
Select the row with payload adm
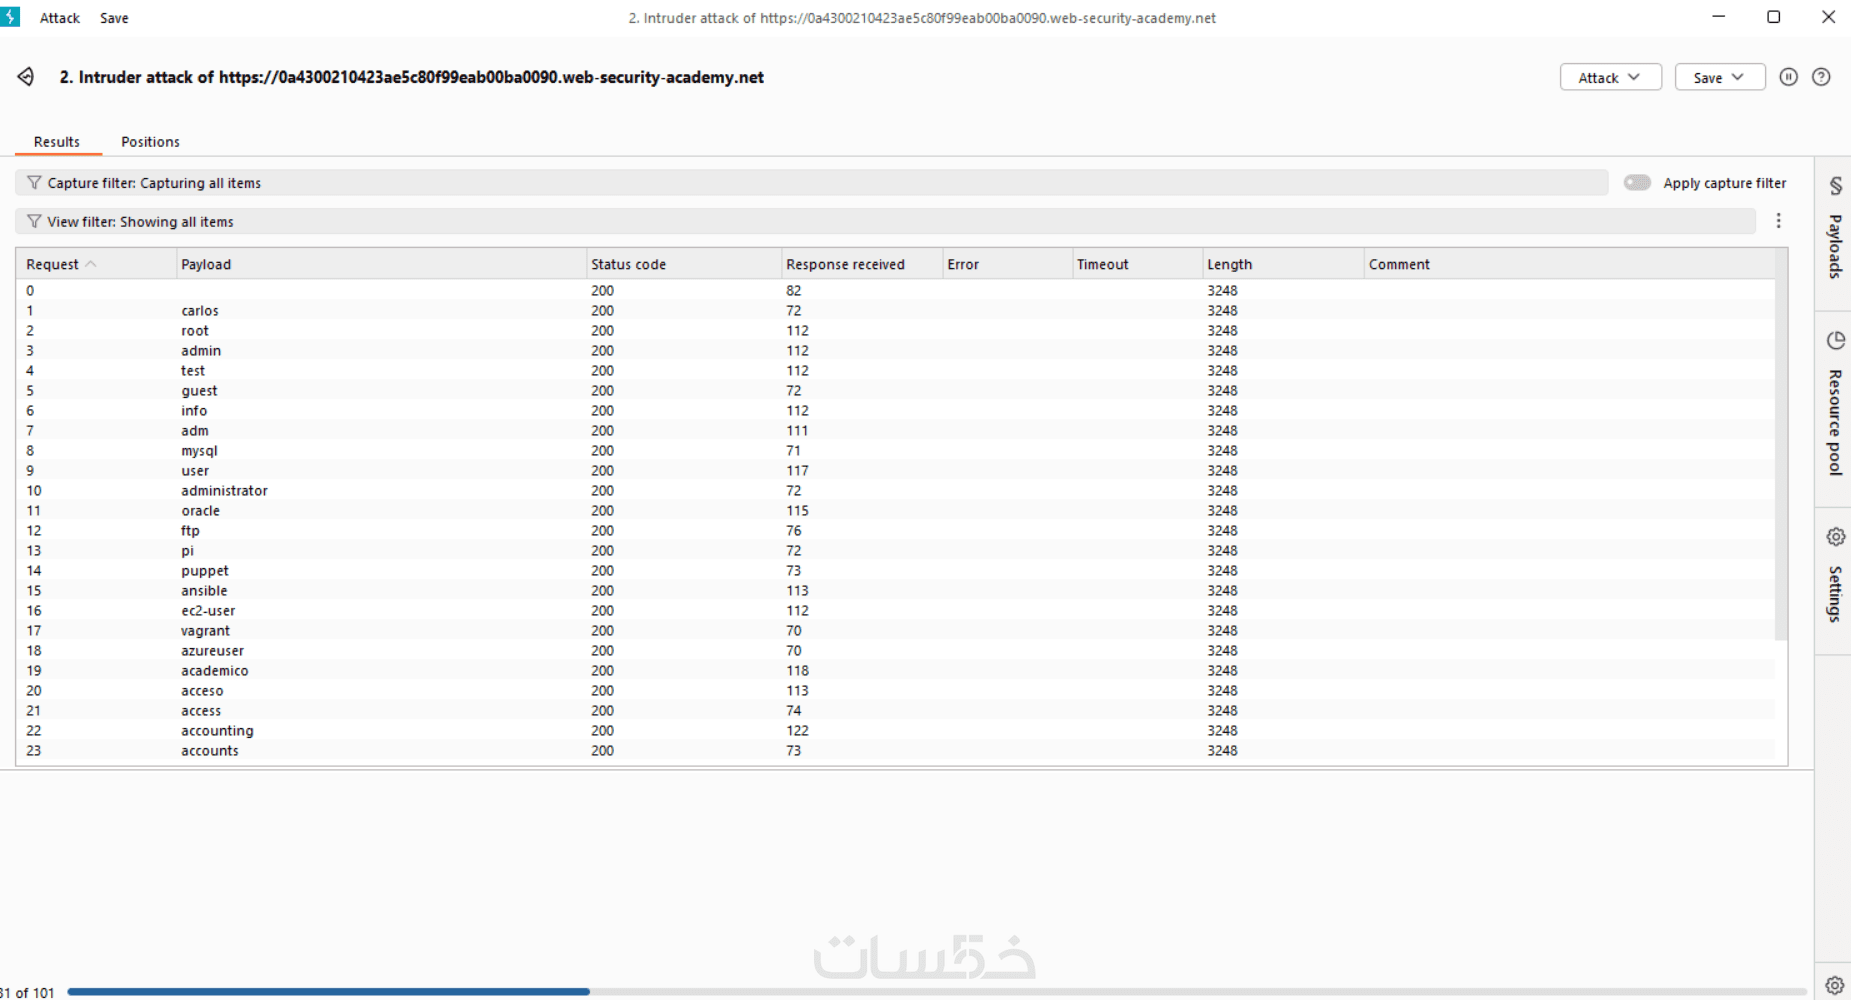895,431
